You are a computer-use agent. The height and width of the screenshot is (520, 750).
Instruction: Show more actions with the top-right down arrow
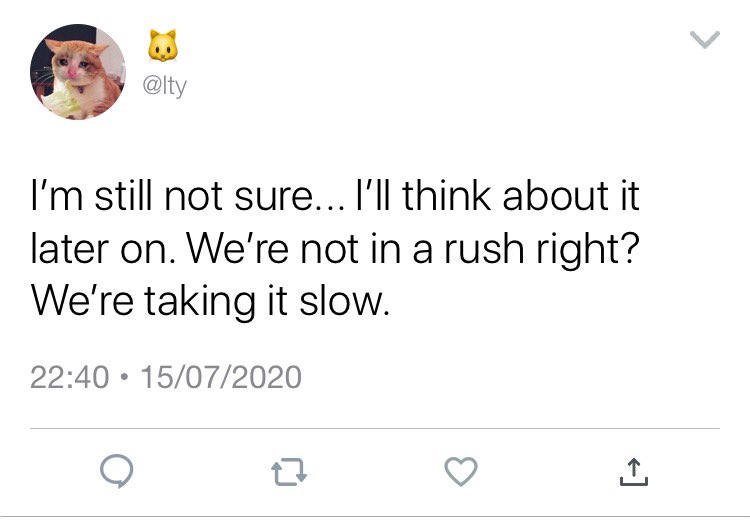coord(705,40)
